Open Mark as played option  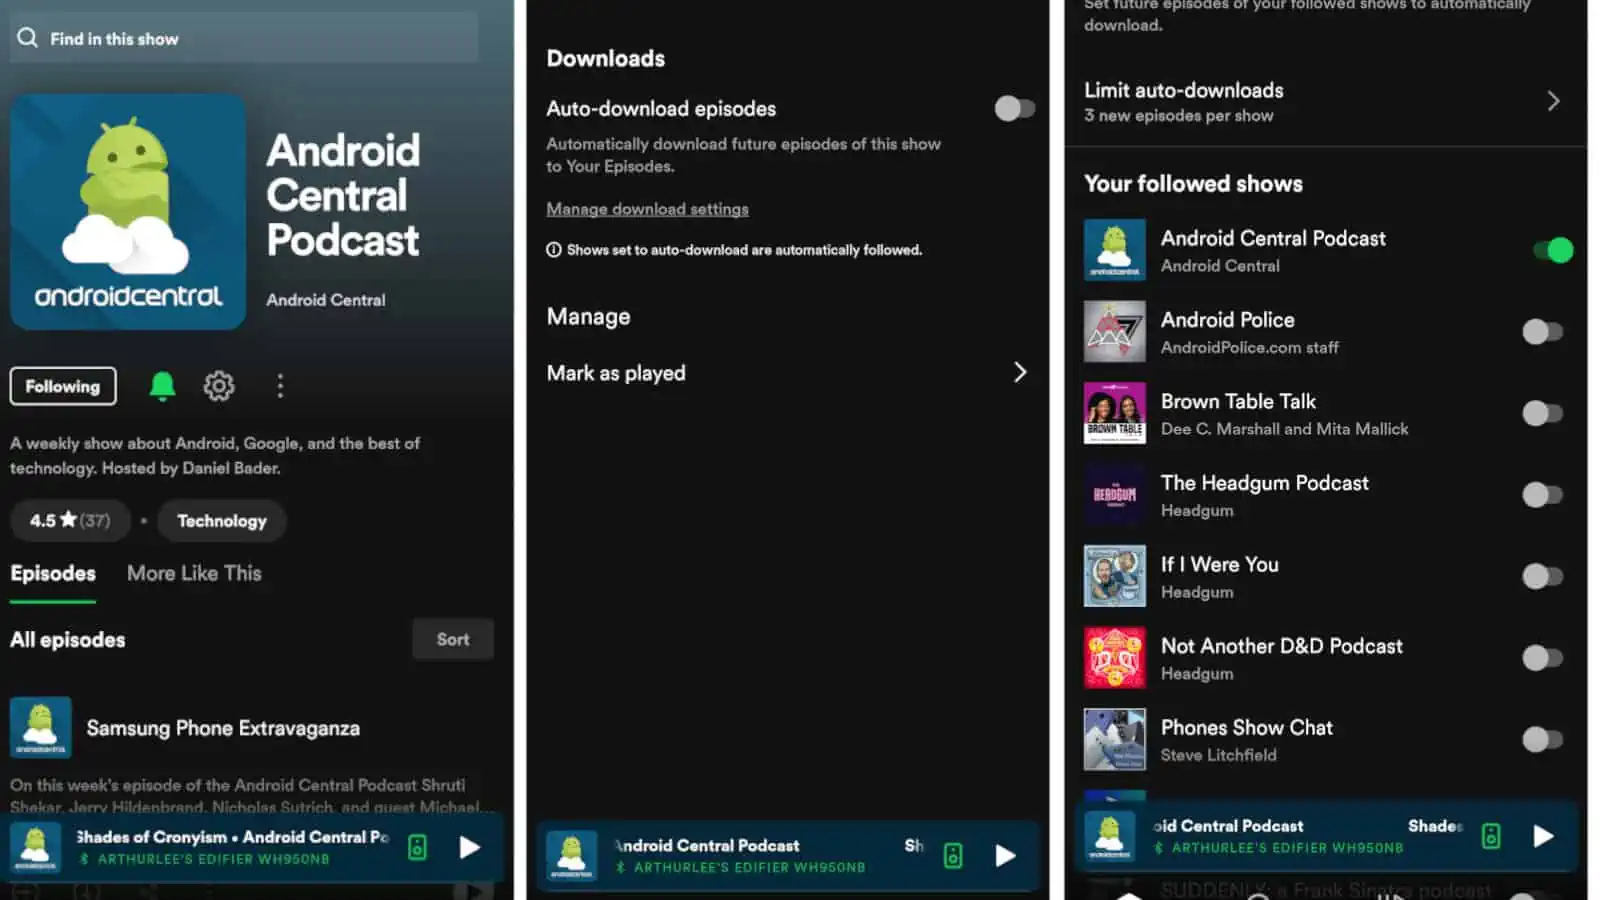[787, 373]
